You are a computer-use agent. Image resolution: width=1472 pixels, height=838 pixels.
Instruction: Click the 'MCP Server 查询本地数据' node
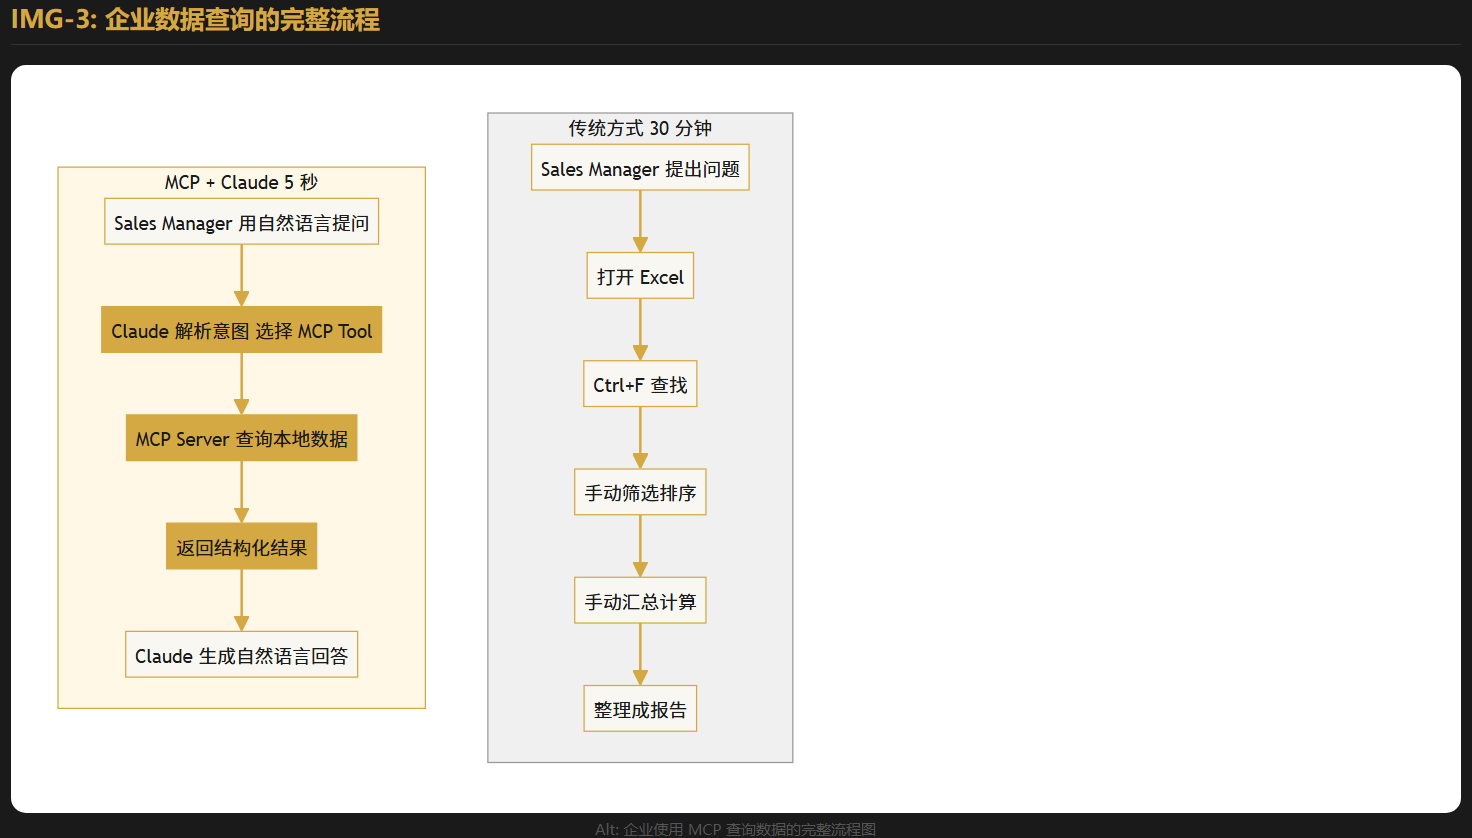click(x=241, y=438)
